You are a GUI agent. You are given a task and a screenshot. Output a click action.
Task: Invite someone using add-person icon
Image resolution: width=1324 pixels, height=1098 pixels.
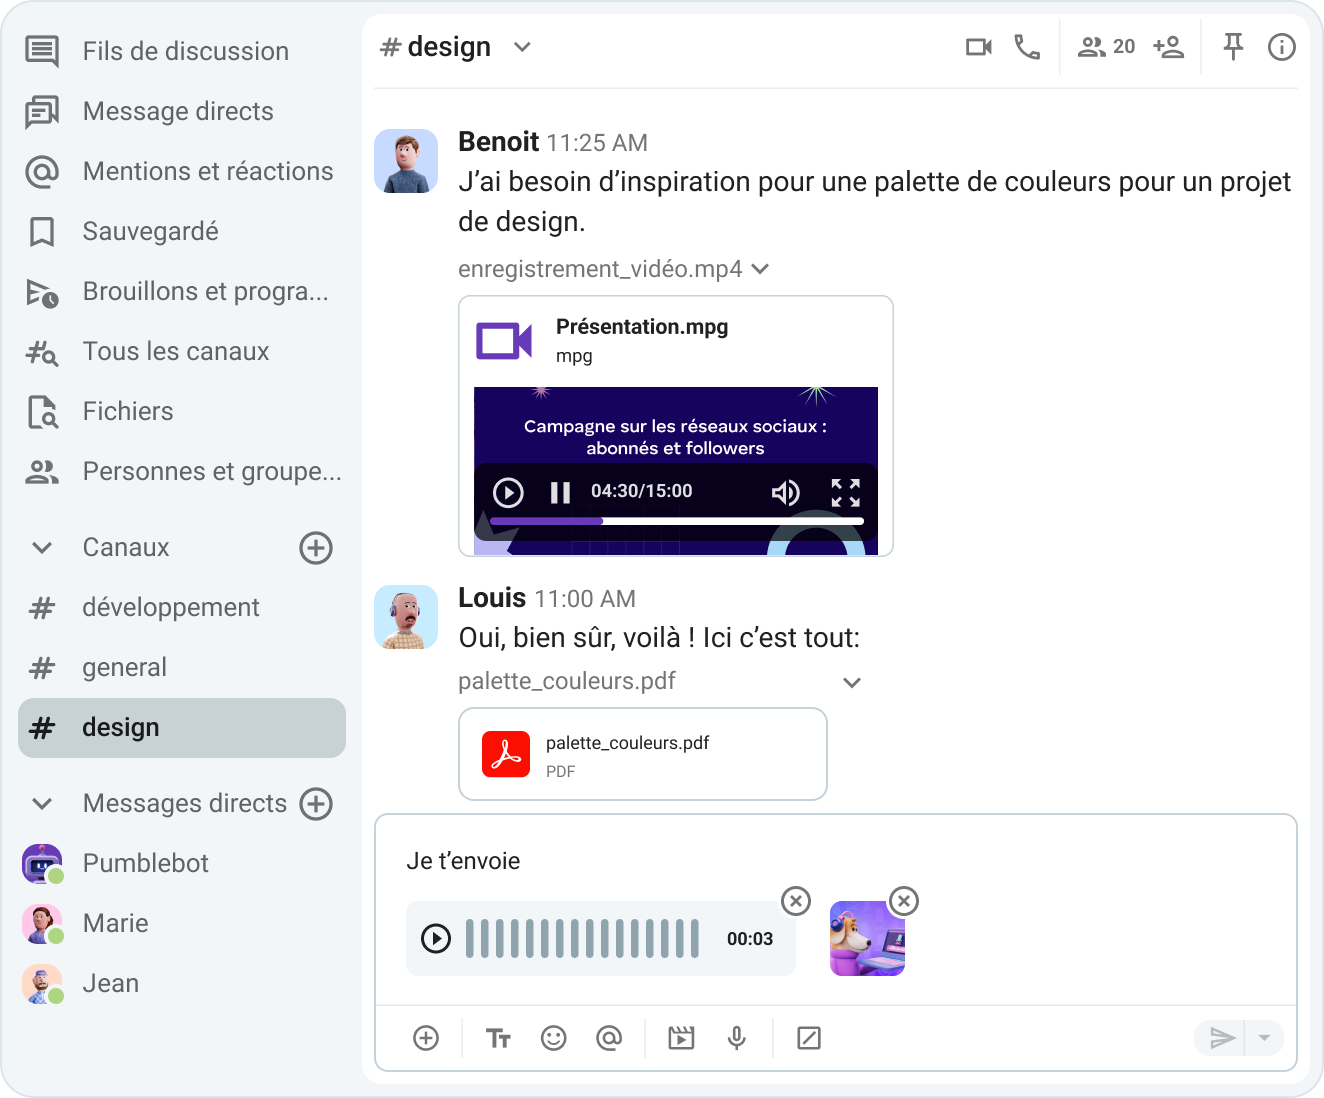click(x=1168, y=46)
